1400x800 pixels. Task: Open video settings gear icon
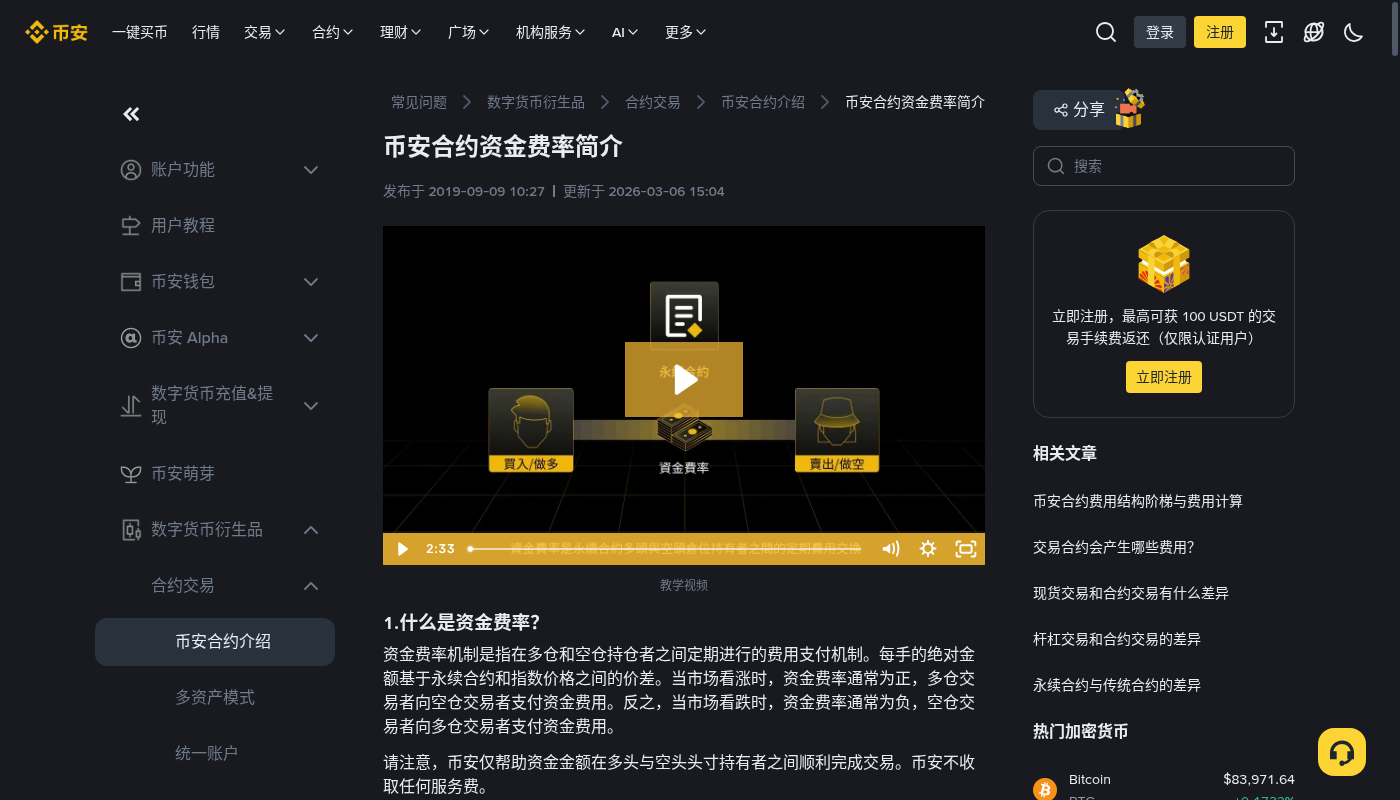928,549
